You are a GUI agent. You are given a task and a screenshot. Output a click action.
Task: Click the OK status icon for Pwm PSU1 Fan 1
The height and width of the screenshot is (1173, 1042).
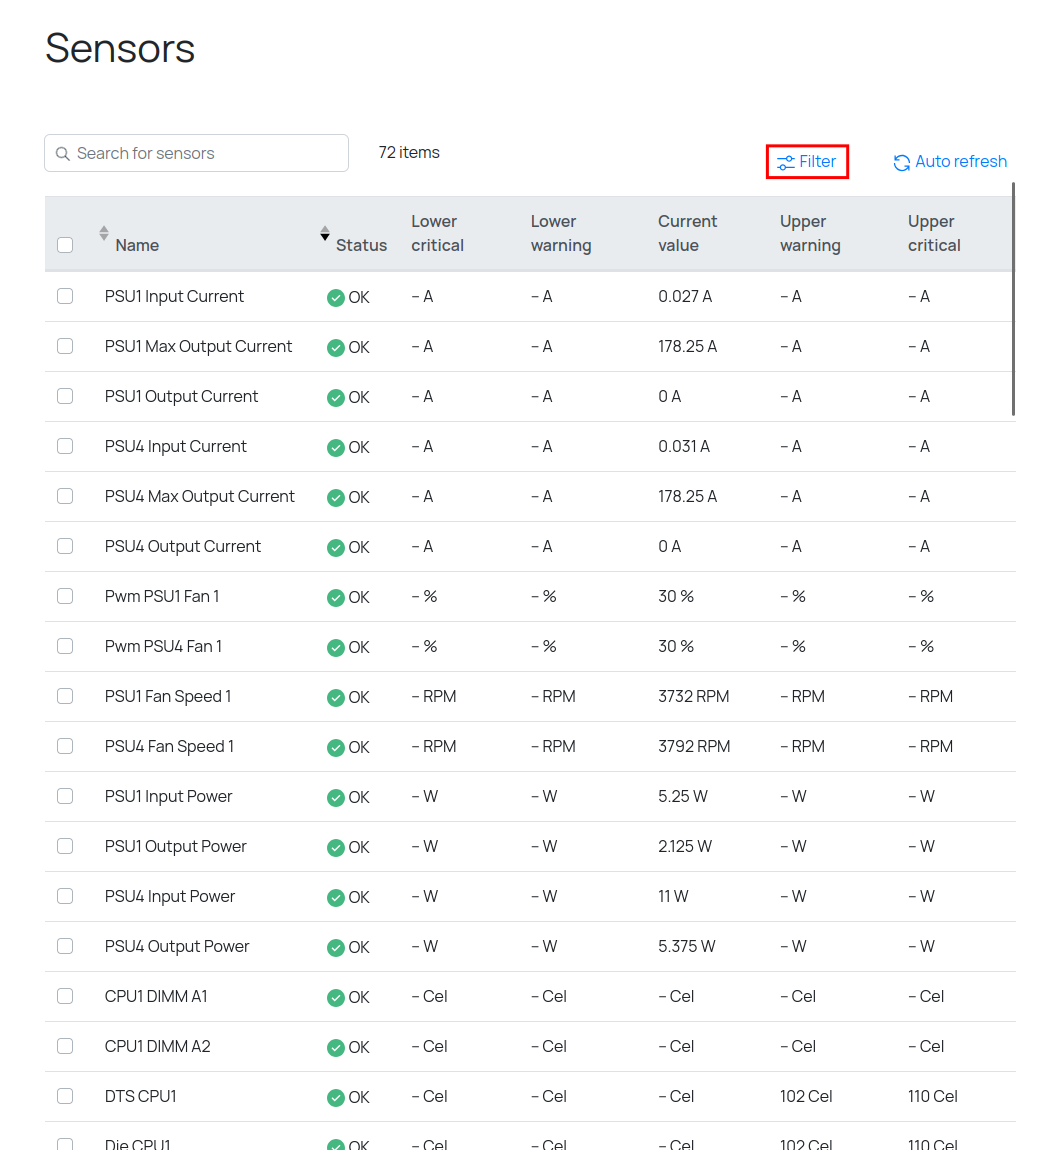[336, 597]
